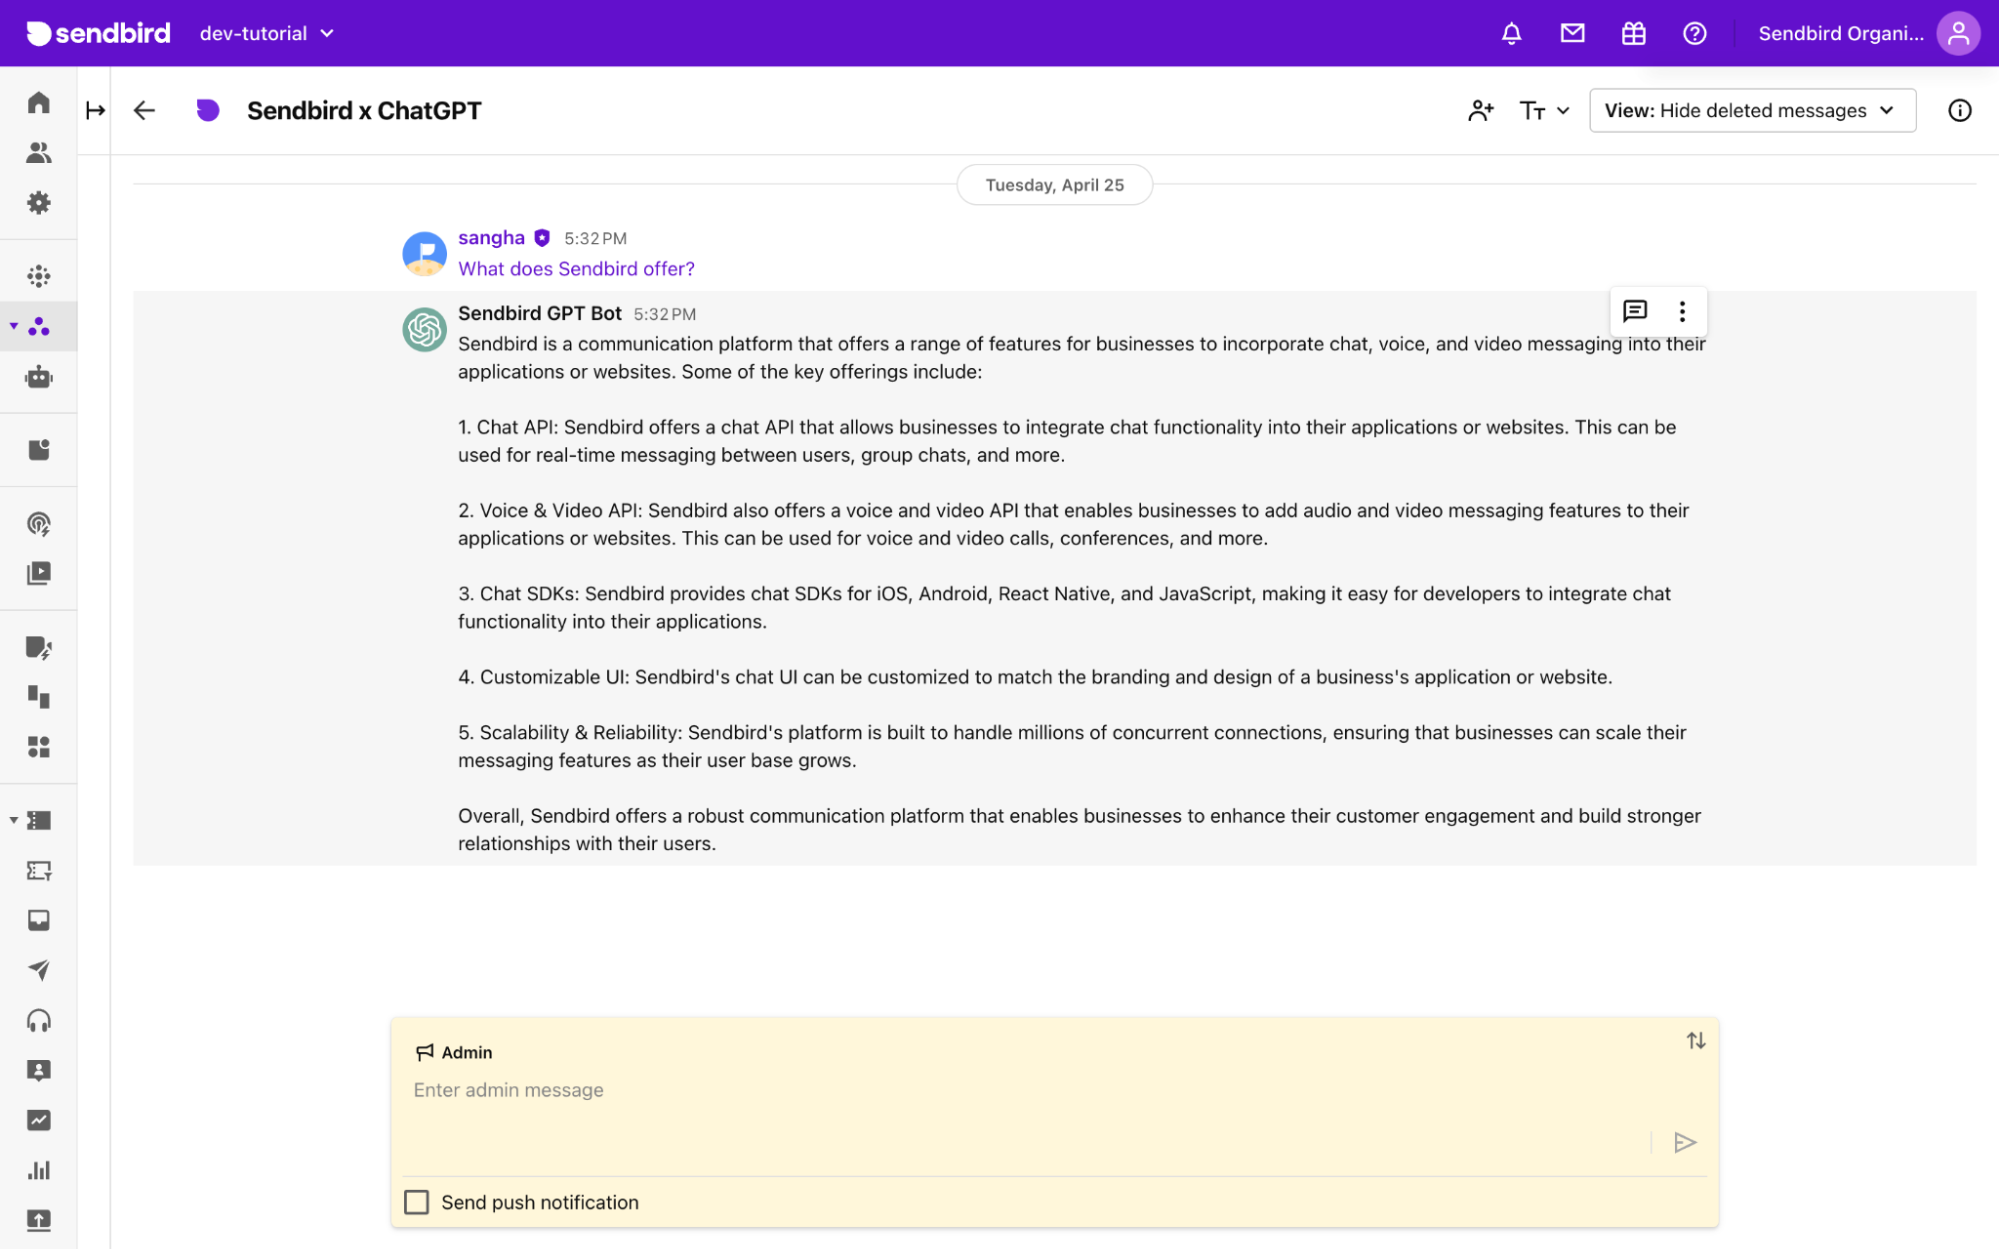Viewport: 1999px width, 1250px height.
Task: Open the headphones agents sidebar icon
Action: tap(38, 1020)
